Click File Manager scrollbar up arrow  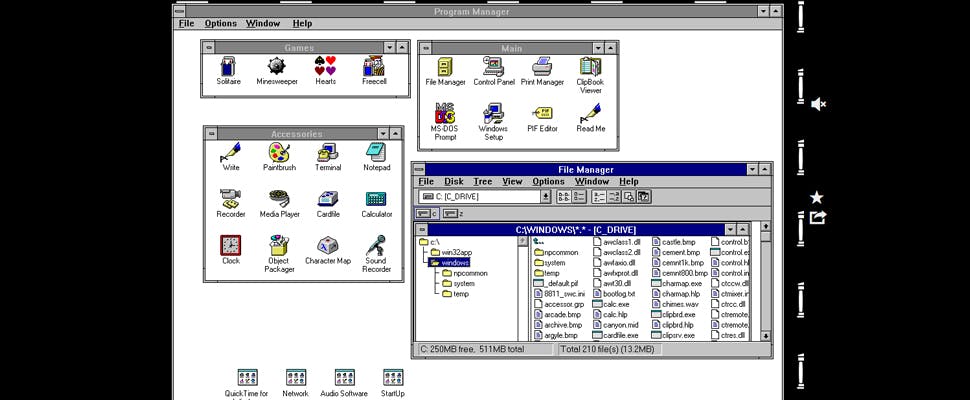[x=766, y=227]
